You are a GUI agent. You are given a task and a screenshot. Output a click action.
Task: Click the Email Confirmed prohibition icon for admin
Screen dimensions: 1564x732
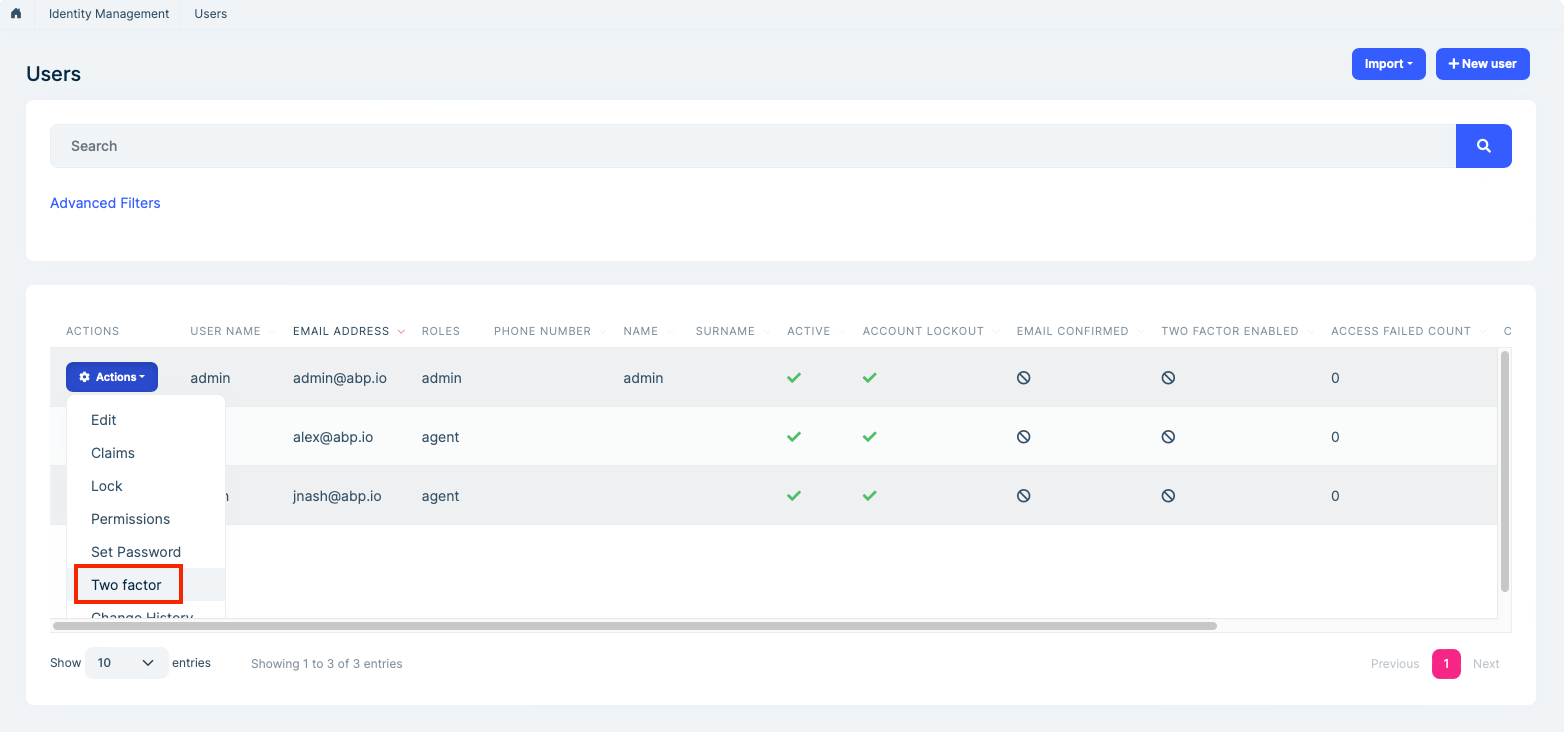1023,377
